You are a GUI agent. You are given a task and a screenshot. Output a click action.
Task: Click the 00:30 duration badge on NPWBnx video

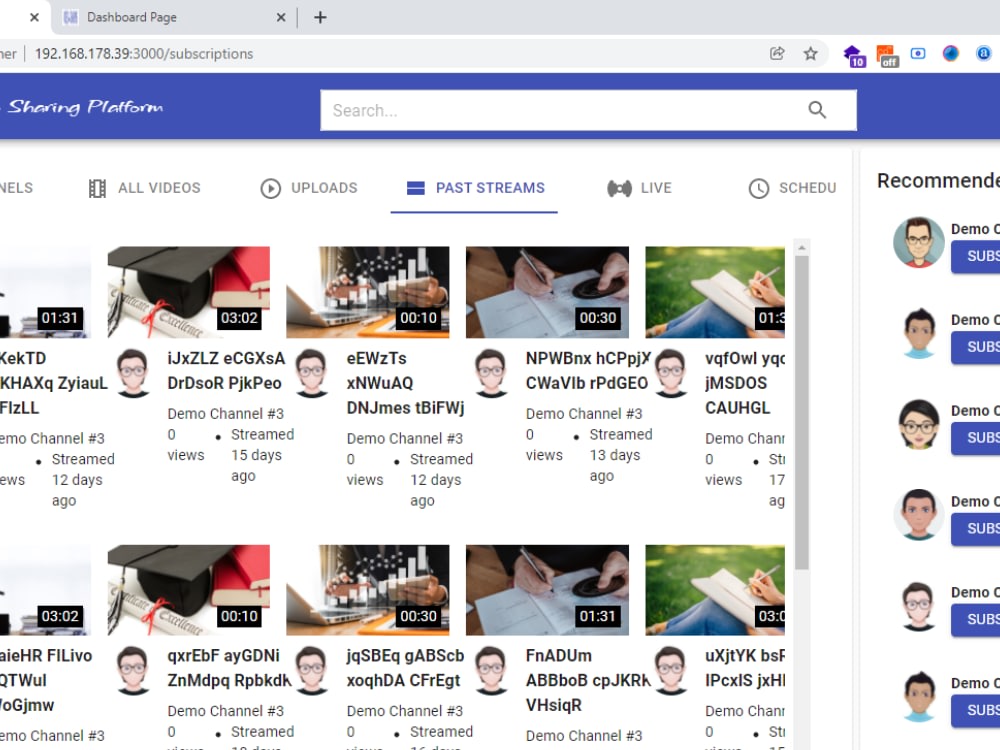pyautogui.click(x=598, y=318)
